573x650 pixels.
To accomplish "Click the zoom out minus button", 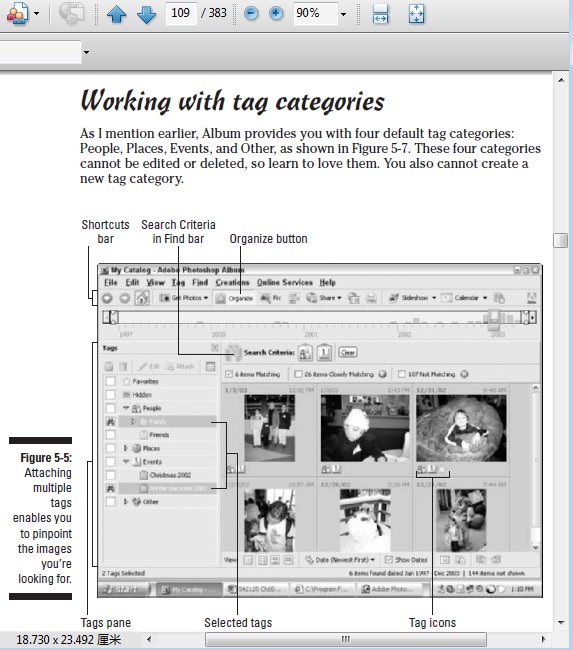I will point(250,13).
